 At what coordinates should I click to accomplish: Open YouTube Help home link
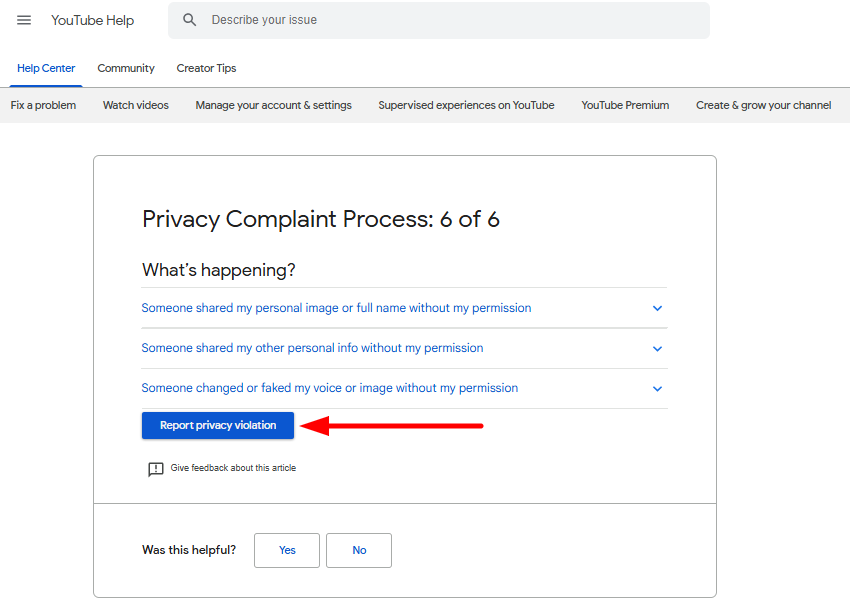[93, 20]
